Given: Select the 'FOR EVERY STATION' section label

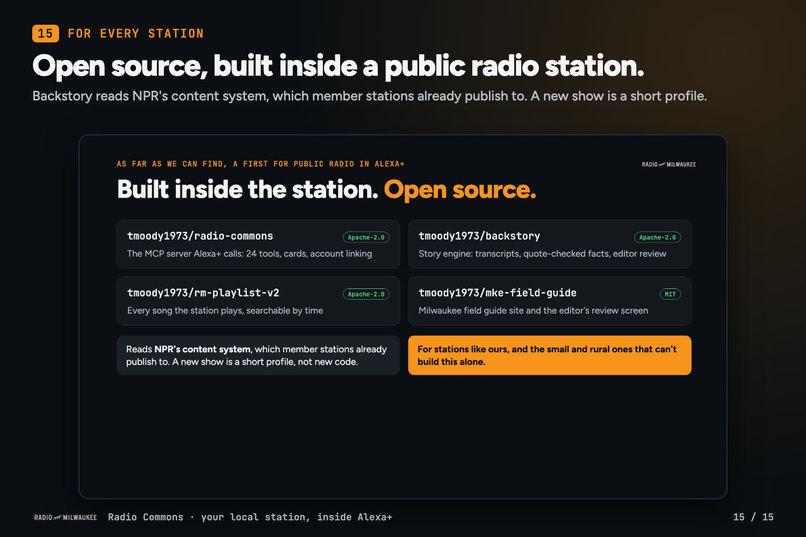Looking at the screenshot, I should coord(136,34).
